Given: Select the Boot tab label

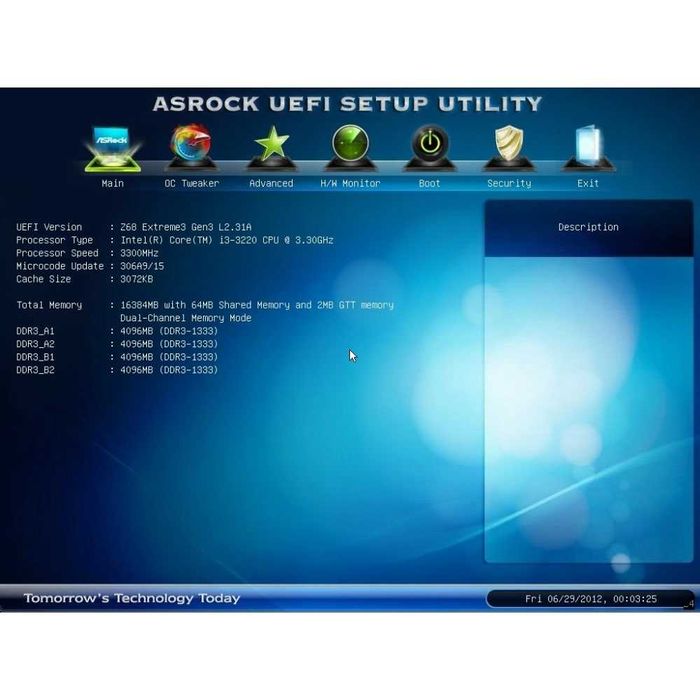Looking at the screenshot, I should 430,183.
